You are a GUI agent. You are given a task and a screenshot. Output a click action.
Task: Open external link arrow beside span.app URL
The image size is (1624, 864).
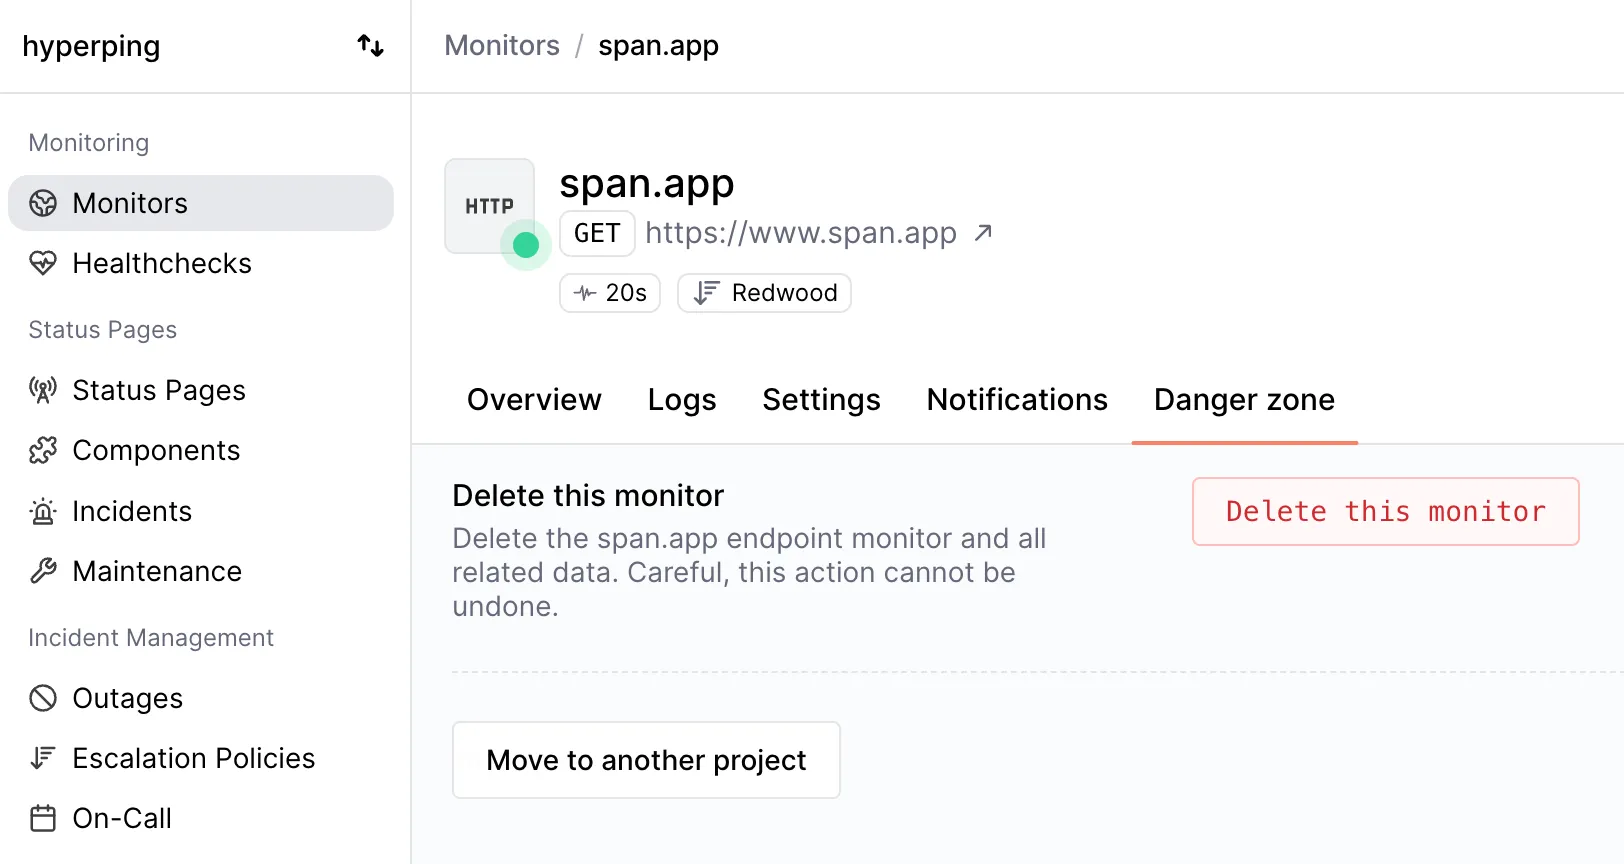(983, 233)
